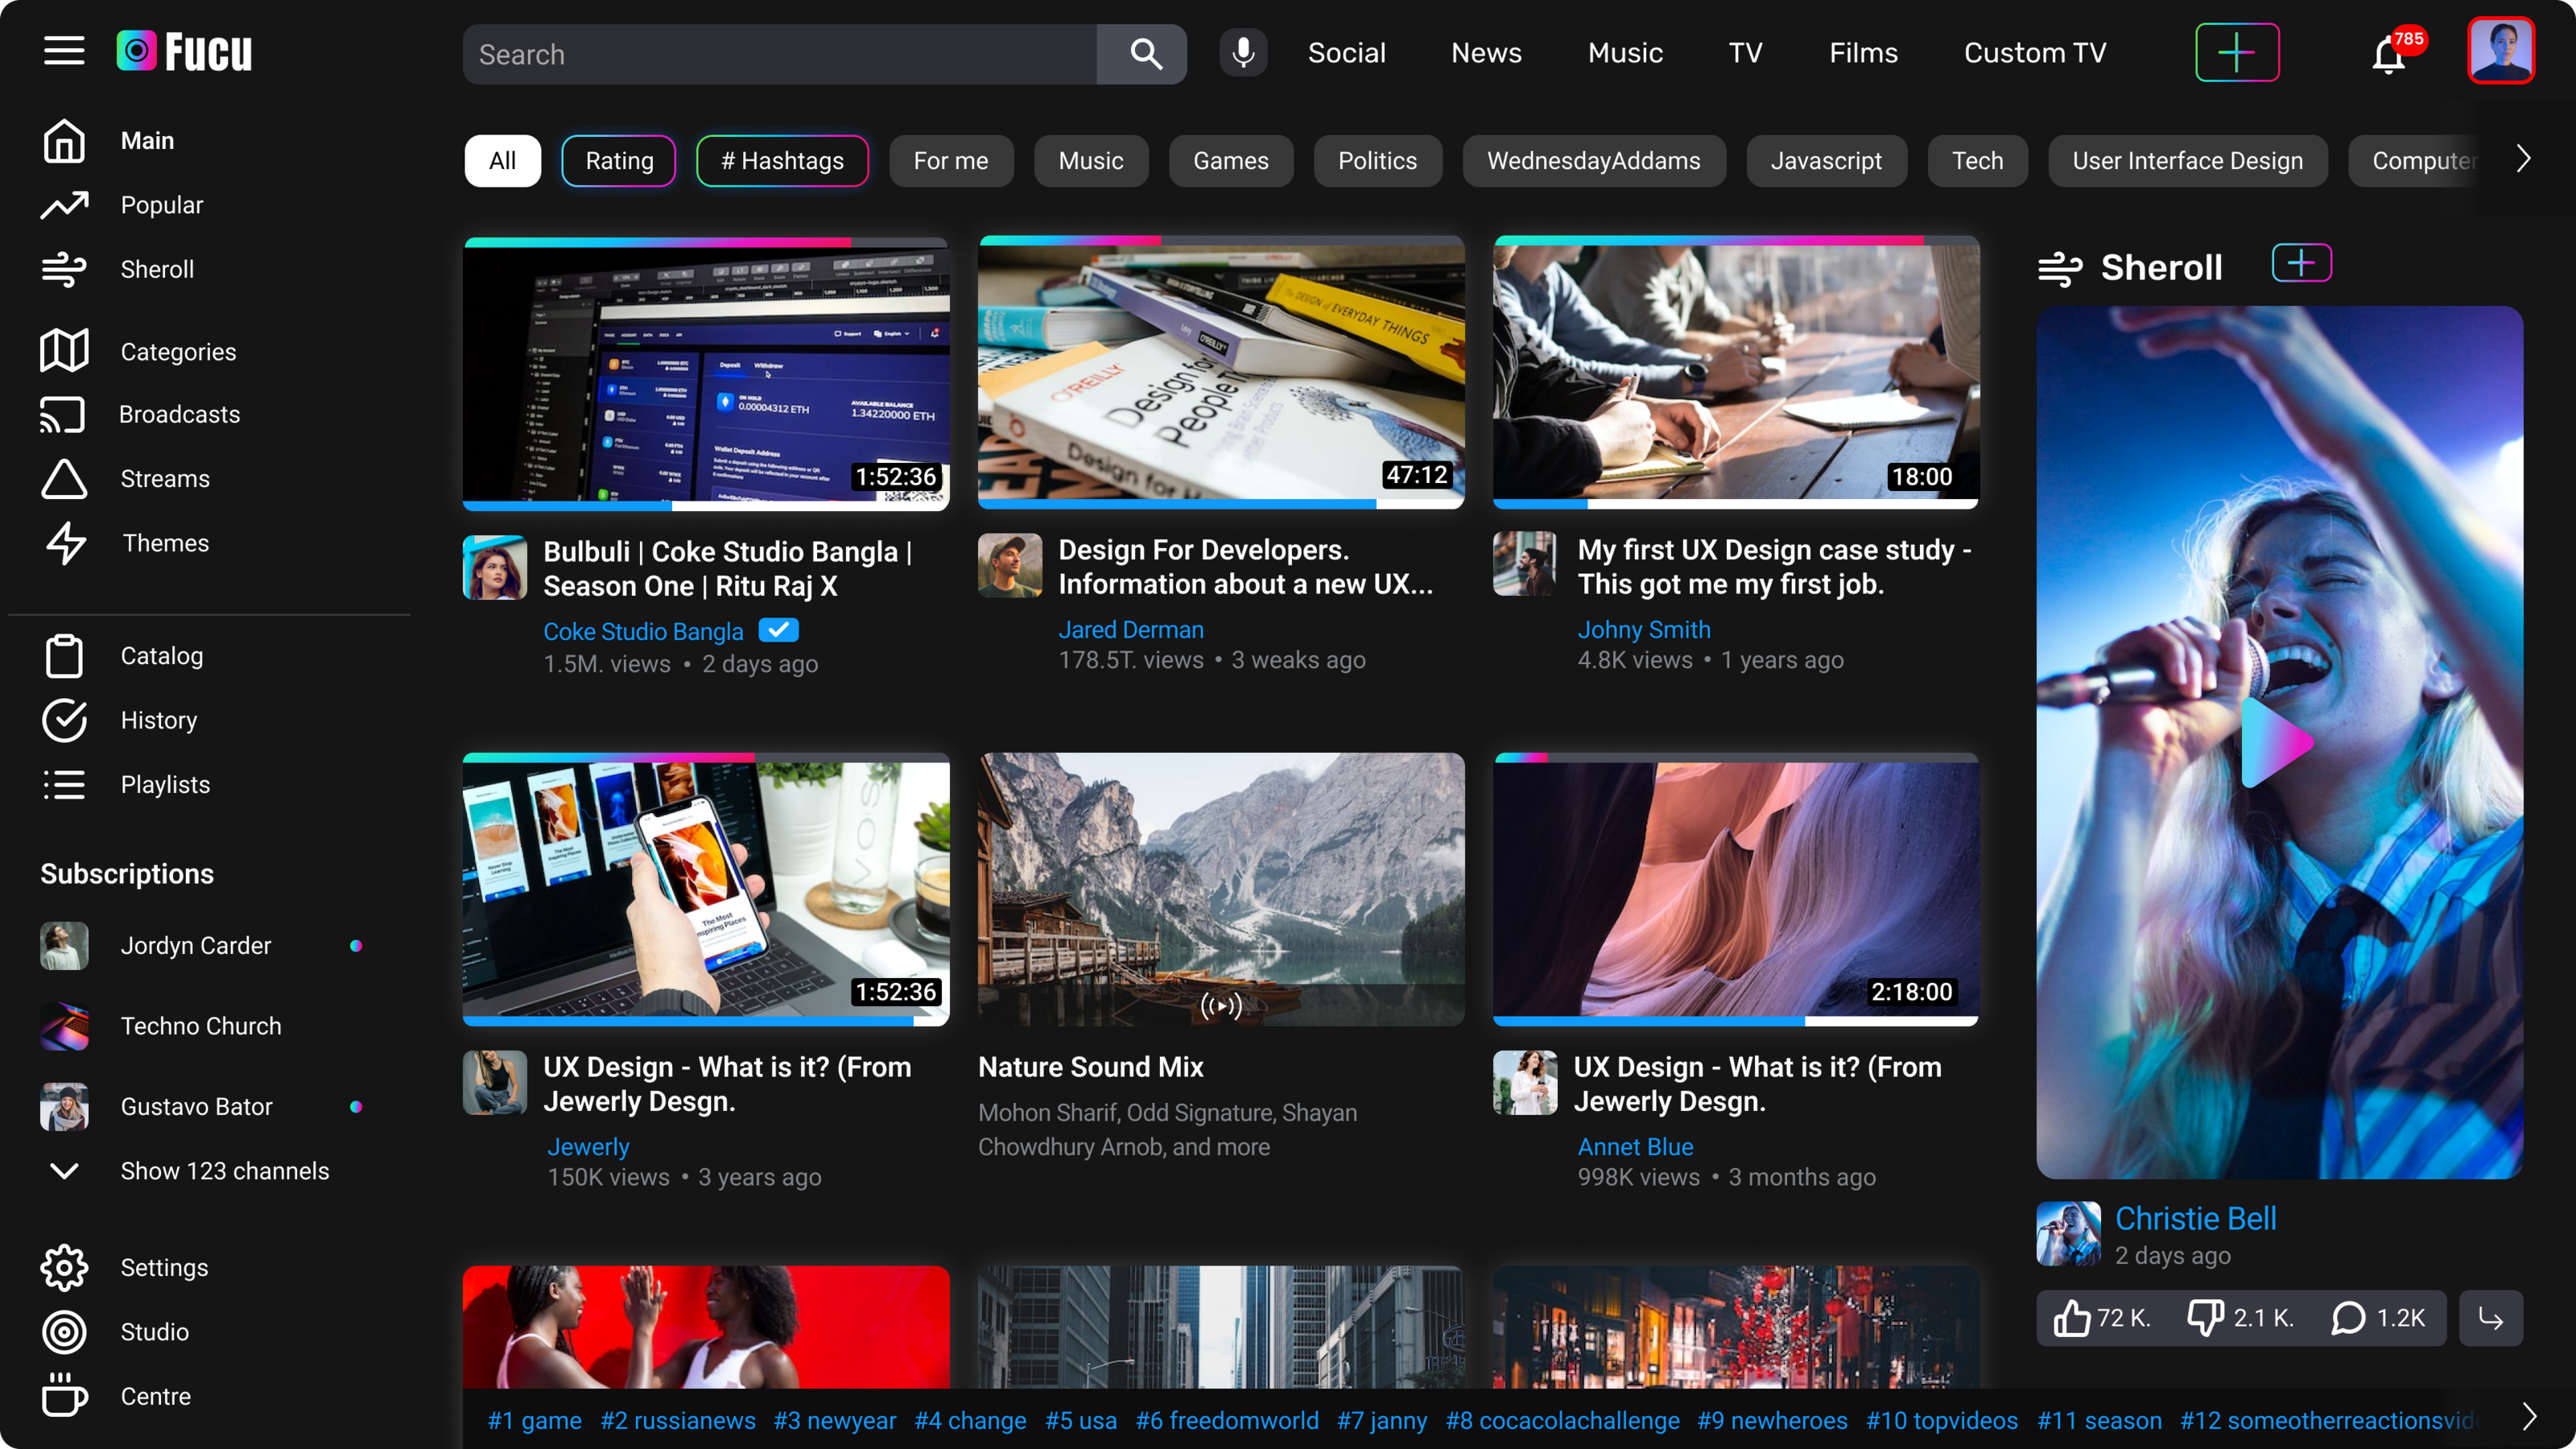Switch to the Custom TV tab
The image size is (2576, 1449).
pyautogui.click(x=2034, y=53)
